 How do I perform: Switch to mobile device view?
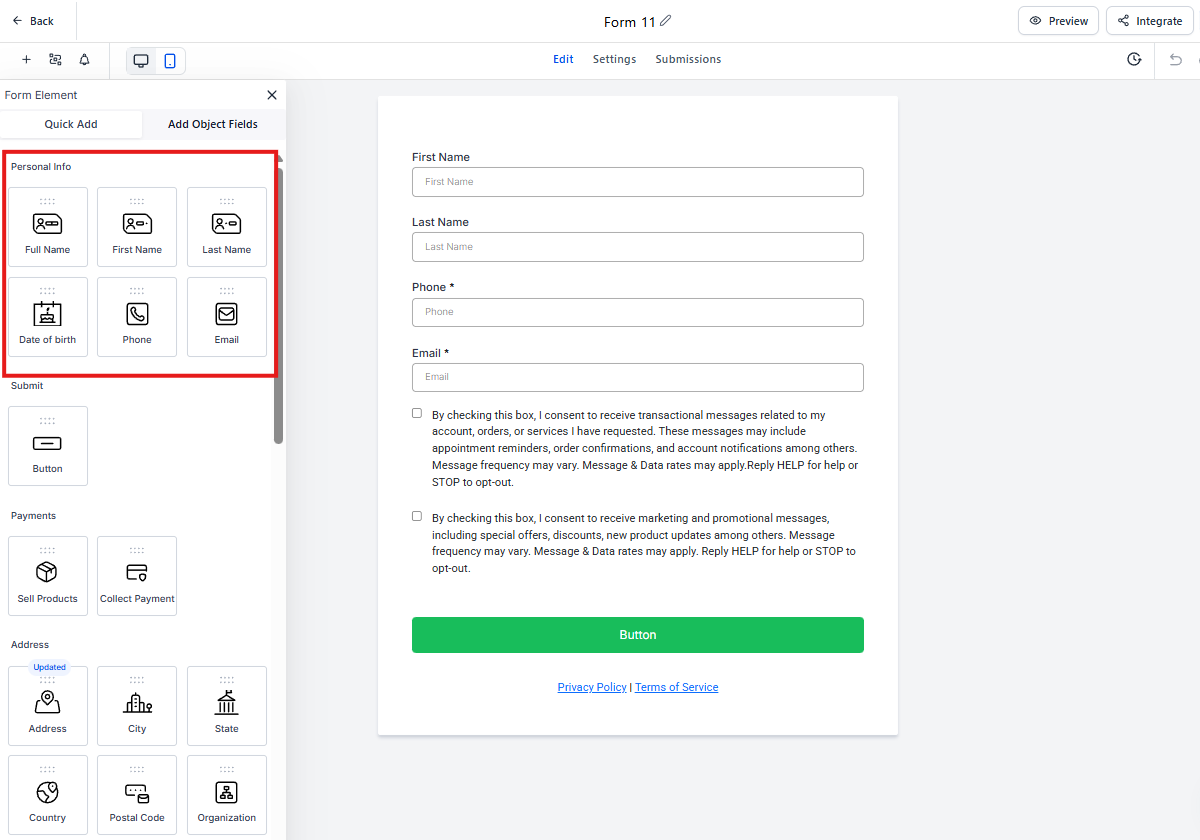(170, 61)
